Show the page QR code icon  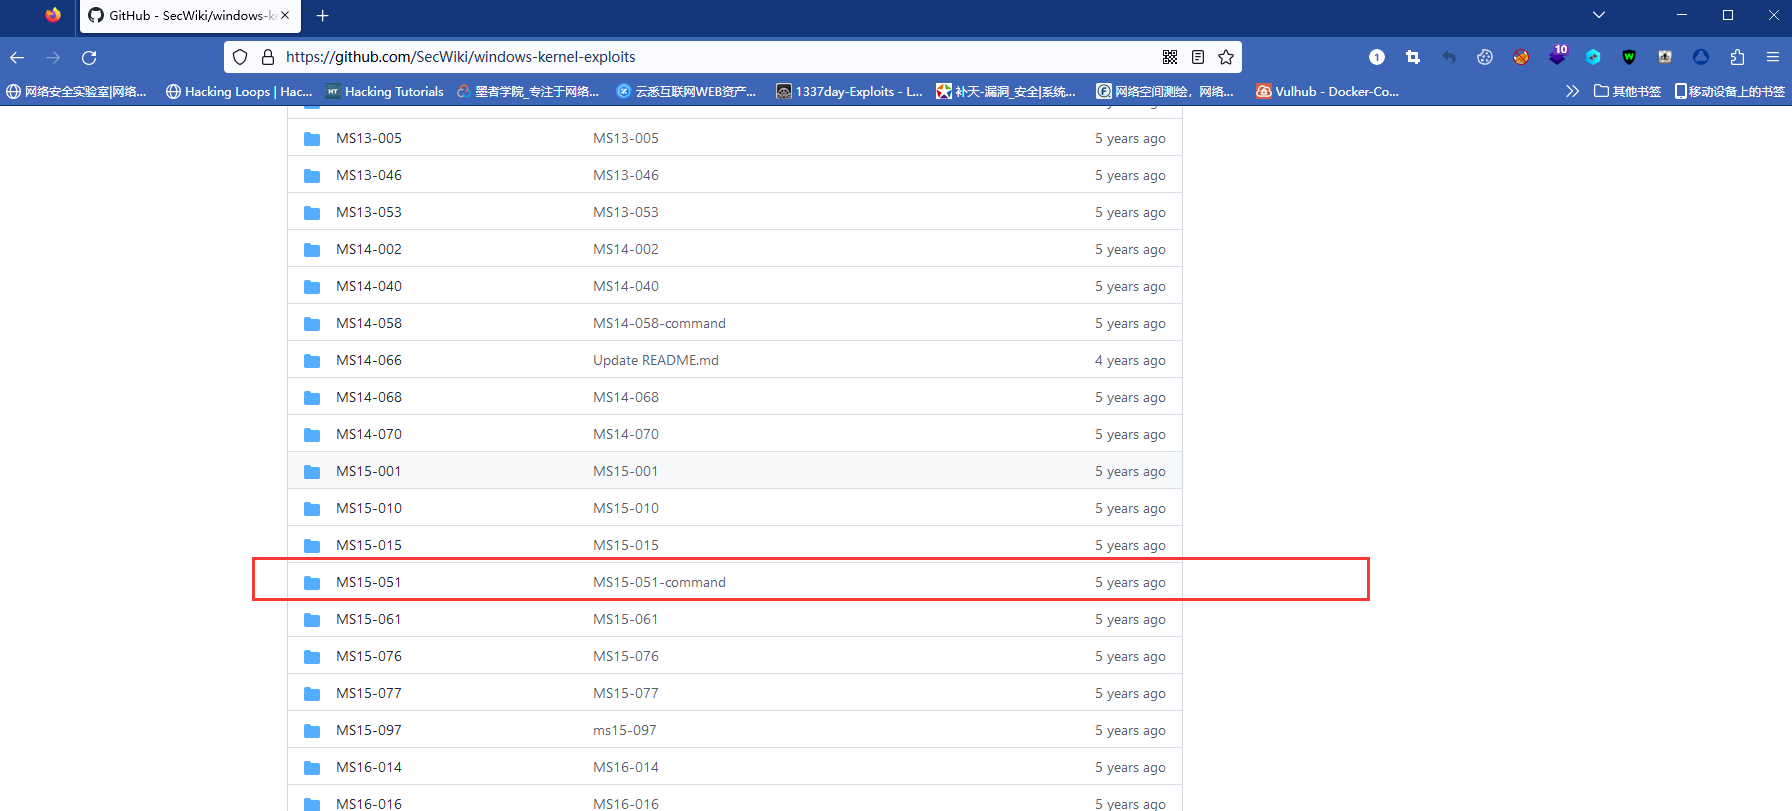click(1170, 57)
